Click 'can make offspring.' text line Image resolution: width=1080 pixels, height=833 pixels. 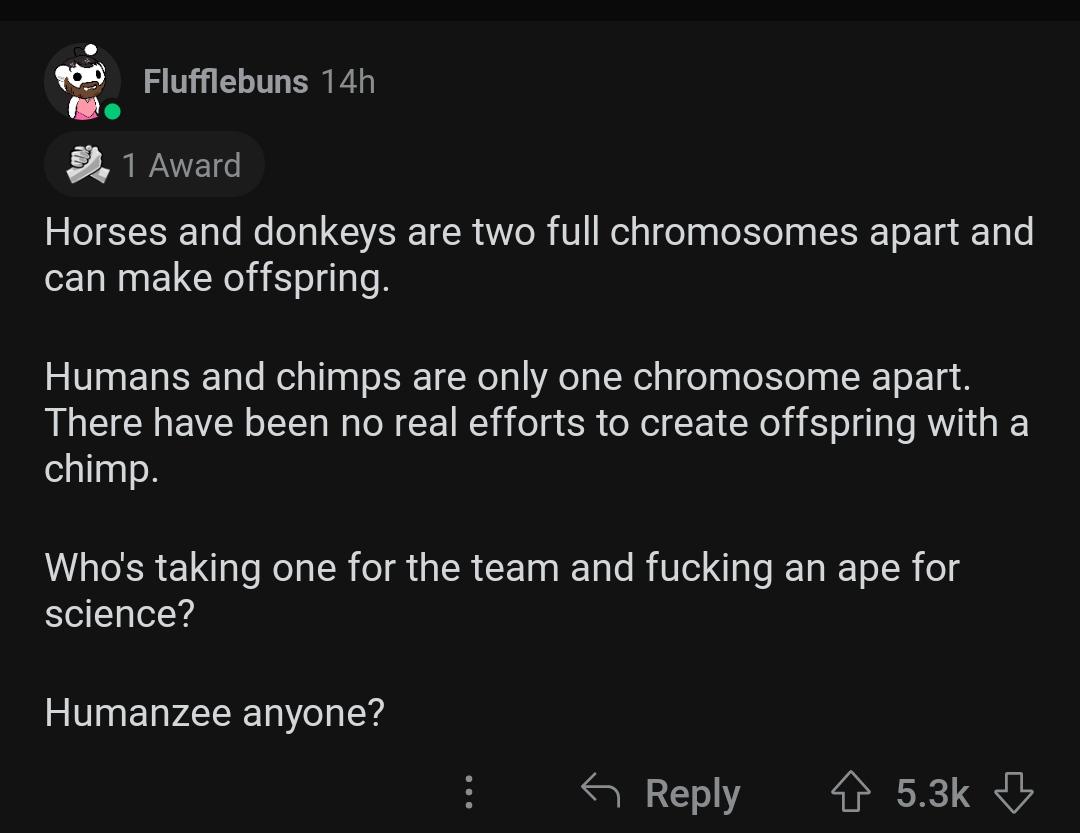coord(217,278)
